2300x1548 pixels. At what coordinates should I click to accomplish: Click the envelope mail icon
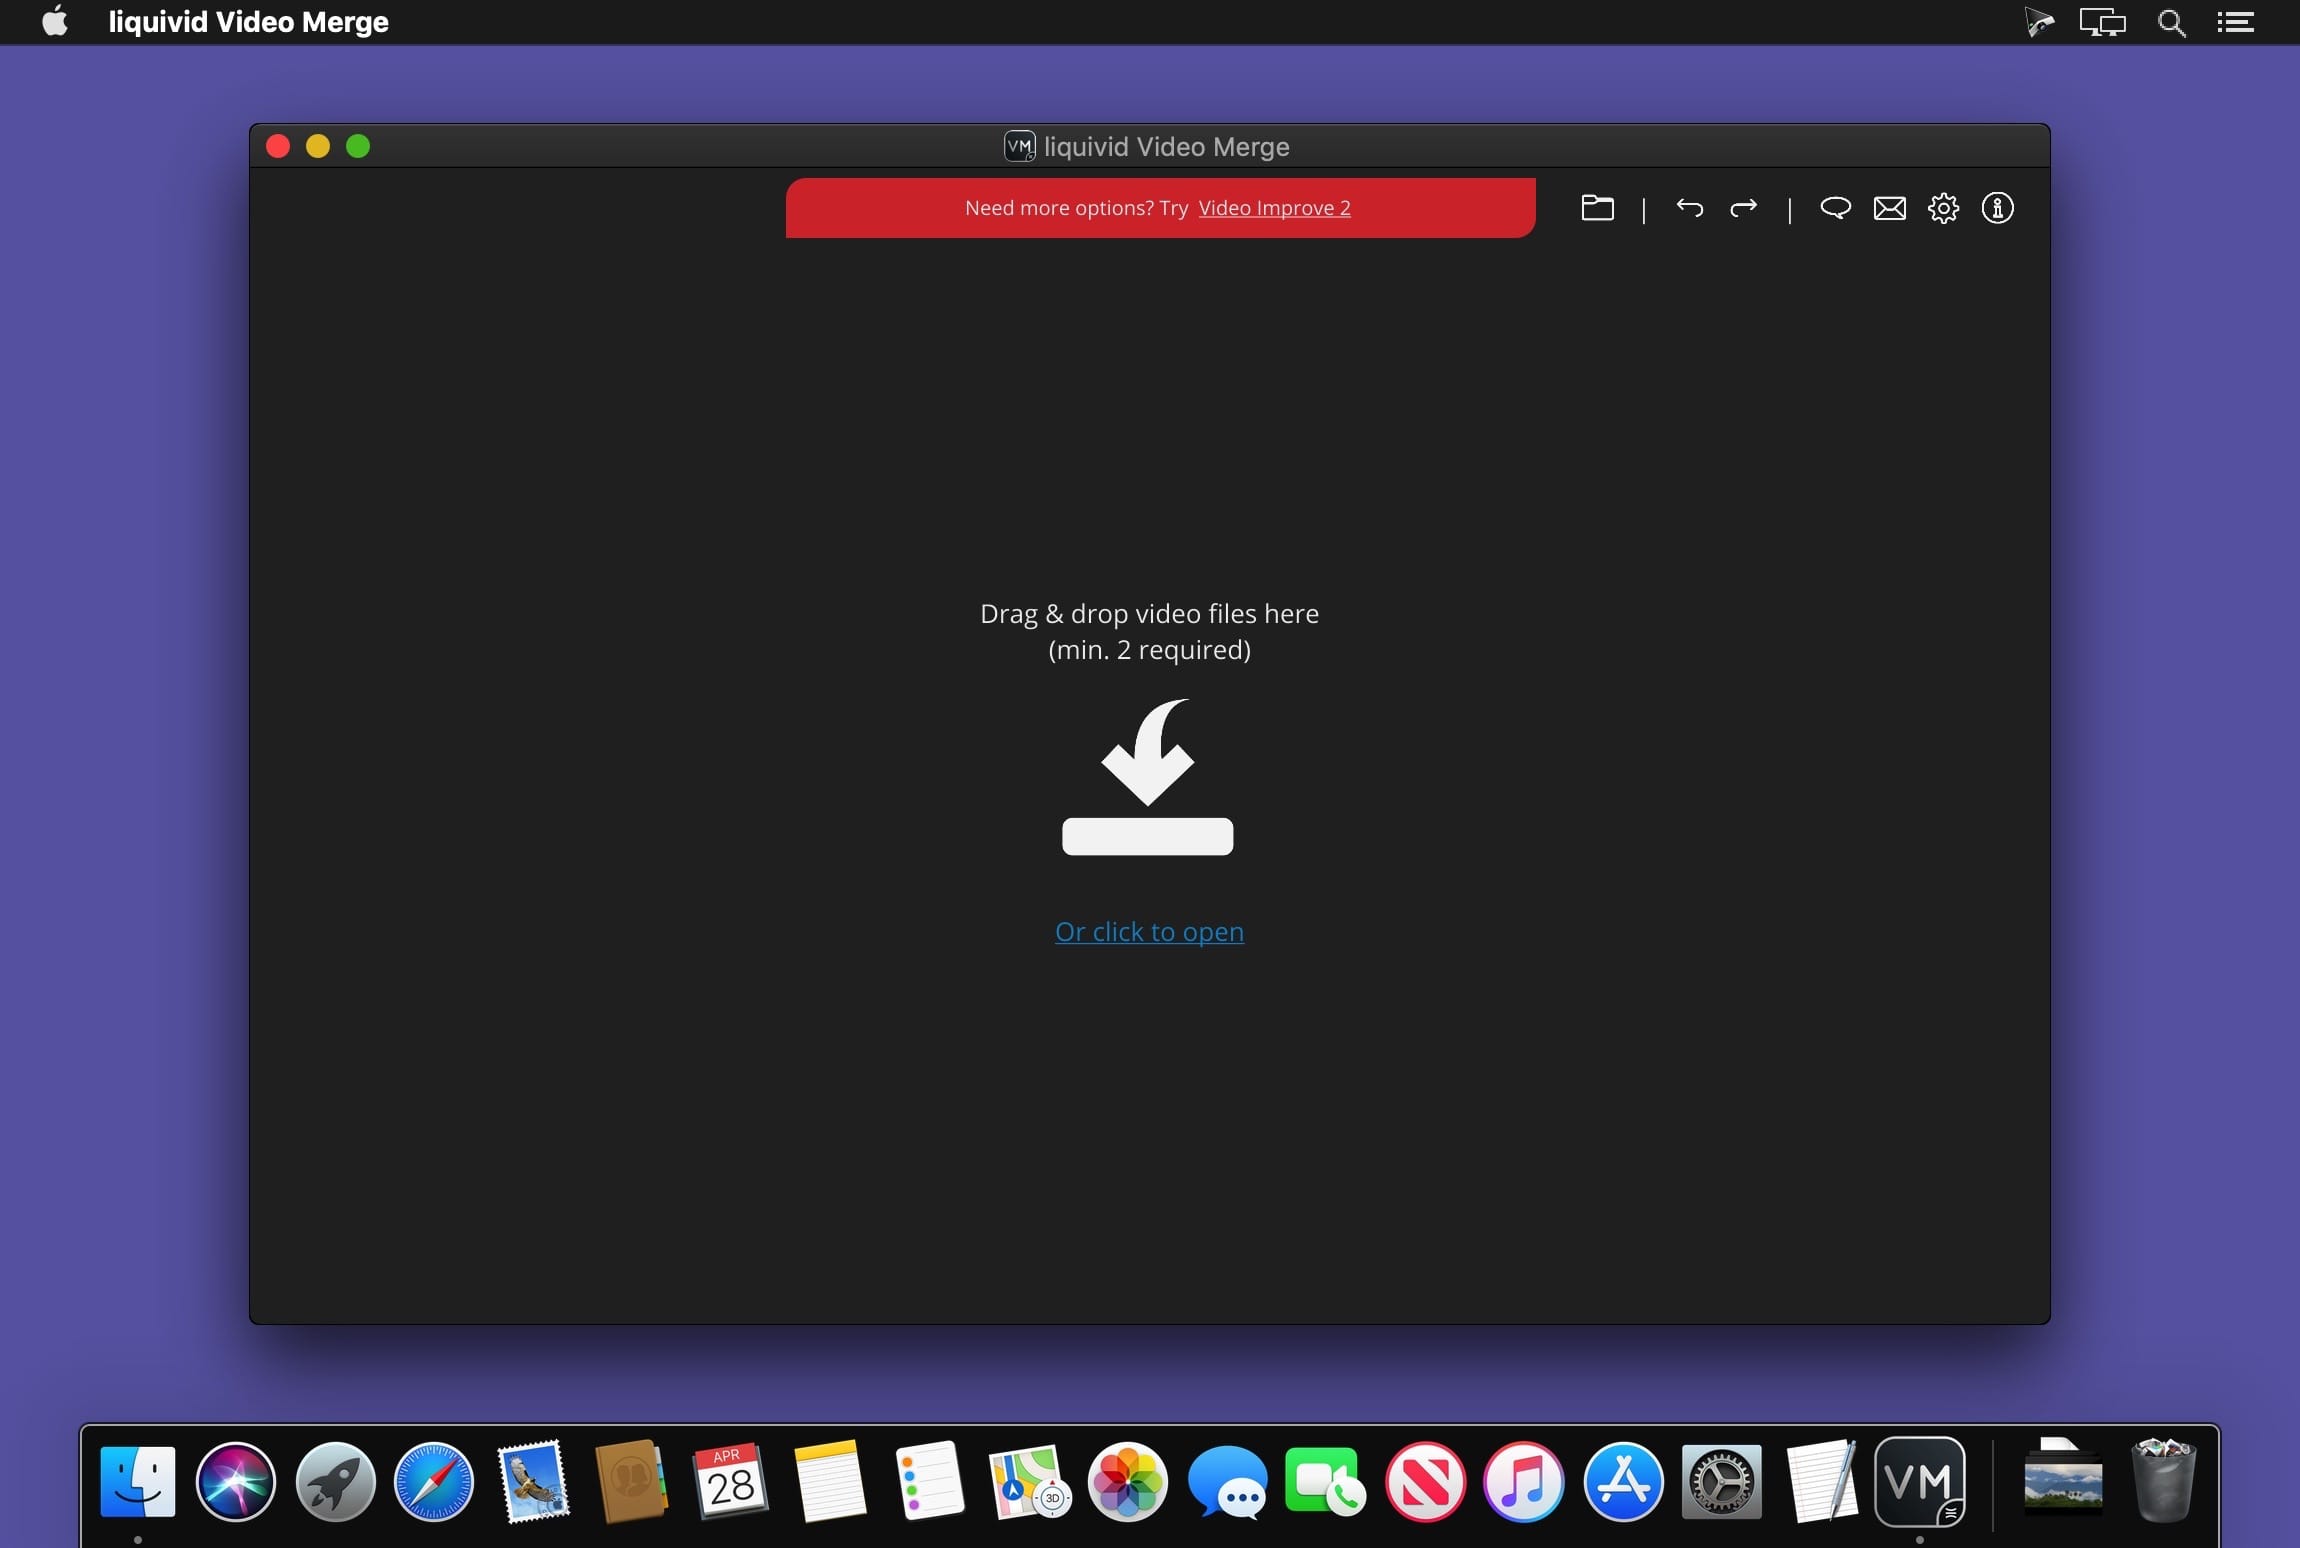pyautogui.click(x=1889, y=208)
